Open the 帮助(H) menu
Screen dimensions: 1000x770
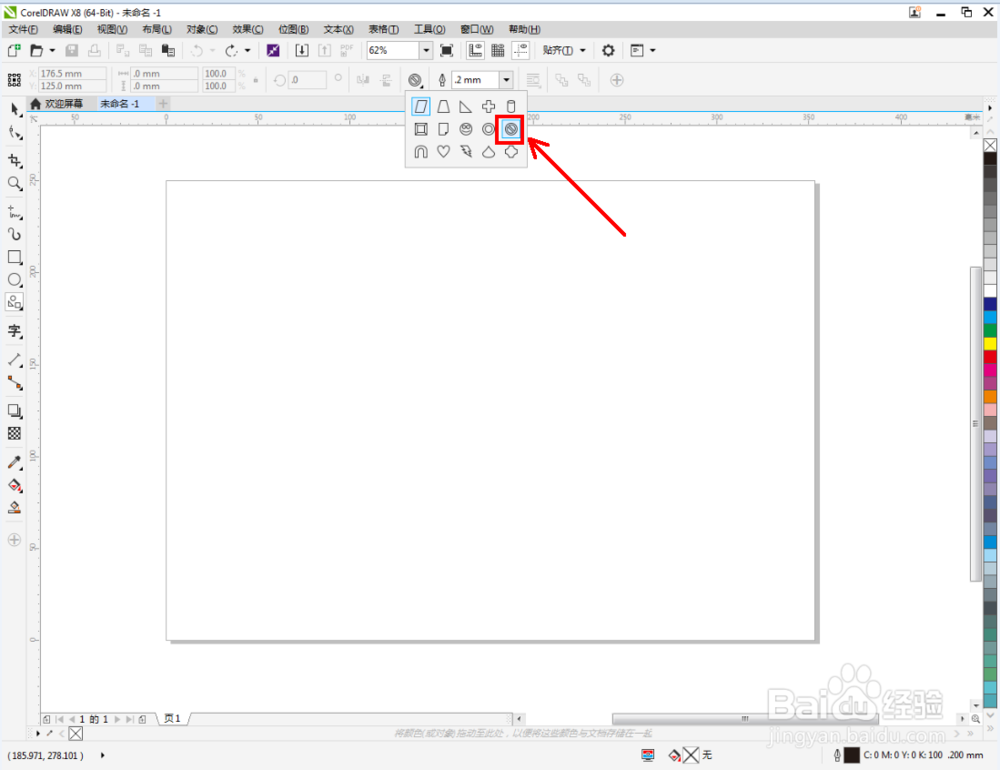(524, 29)
